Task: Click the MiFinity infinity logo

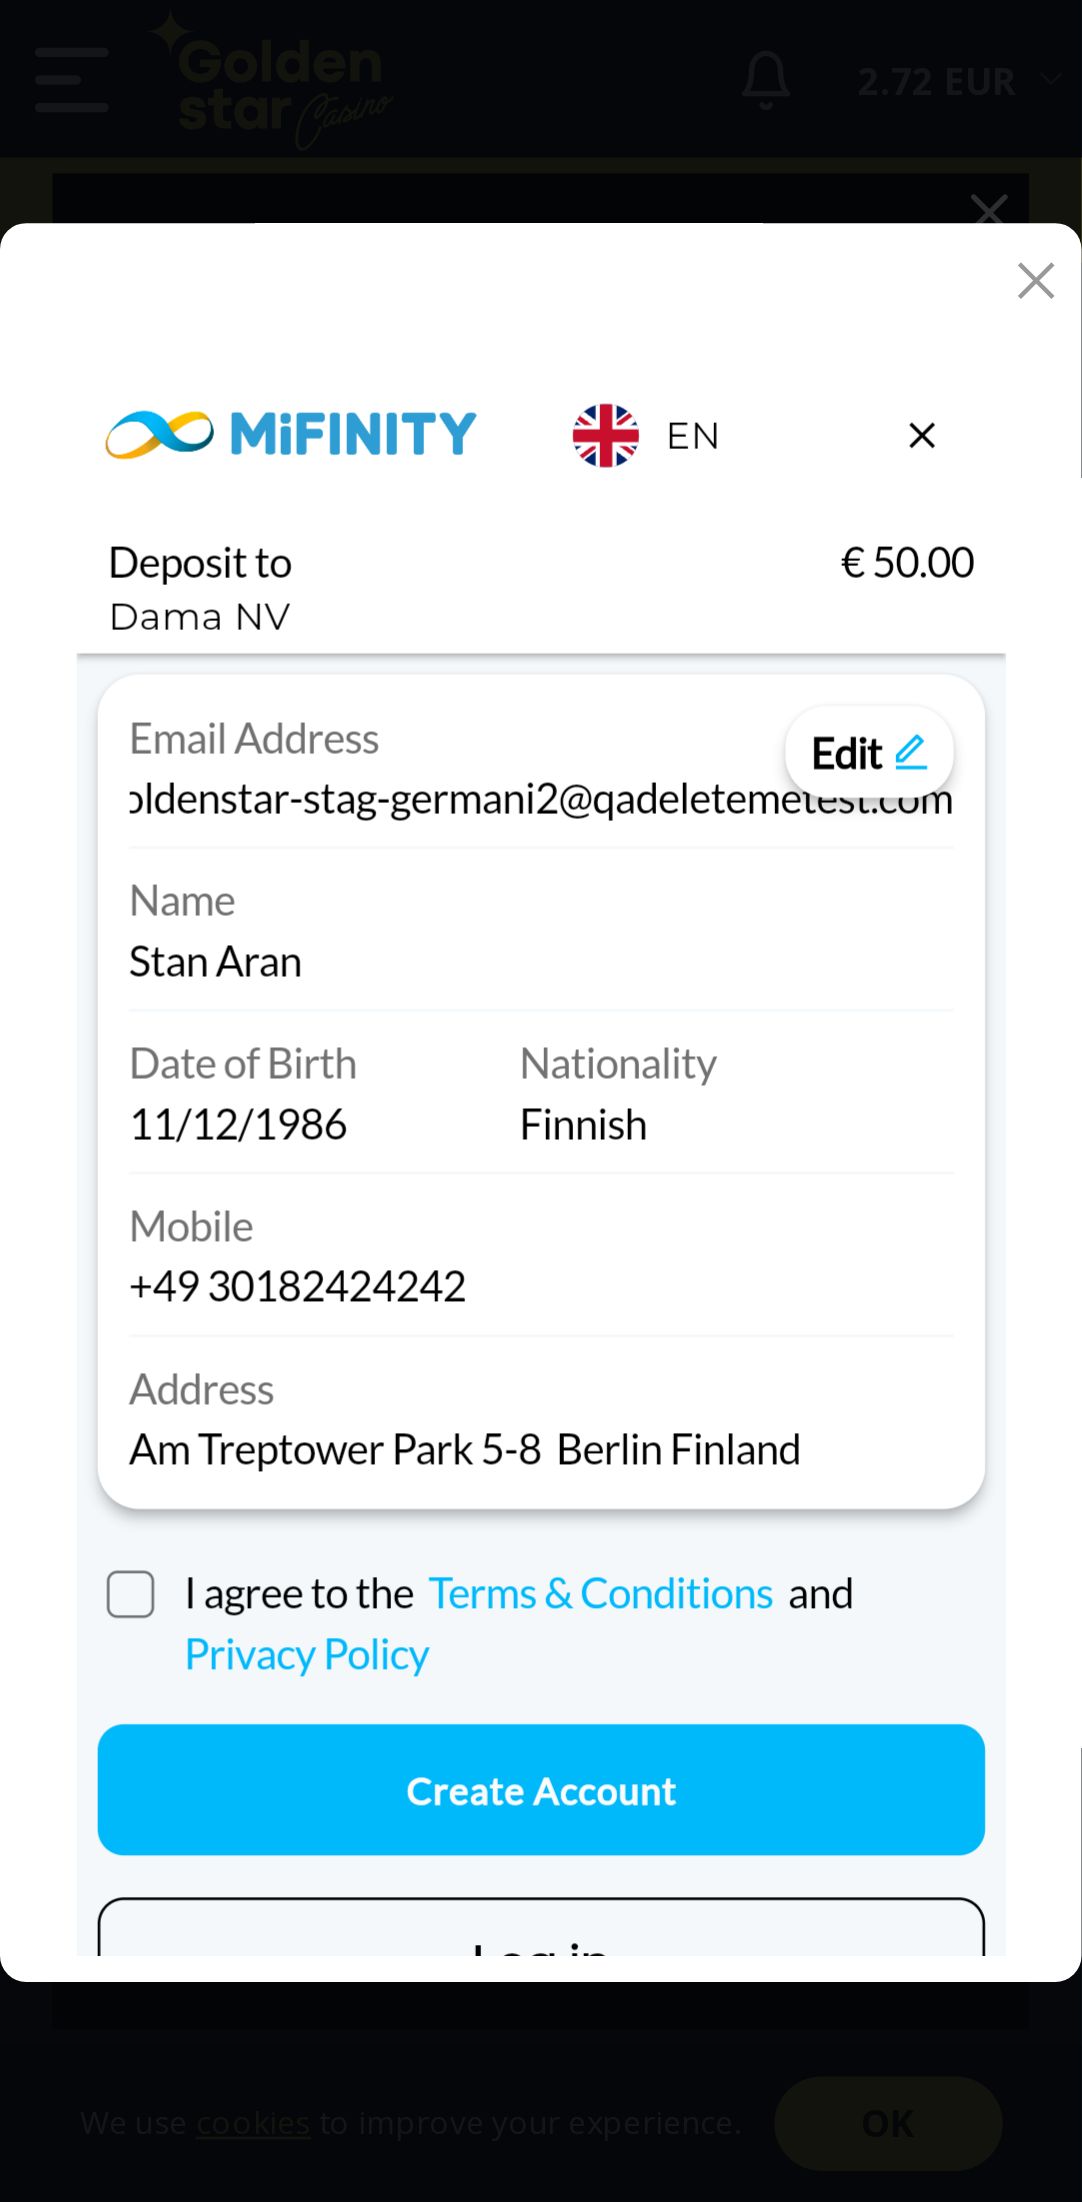Action: pyautogui.click(x=160, y=434)
